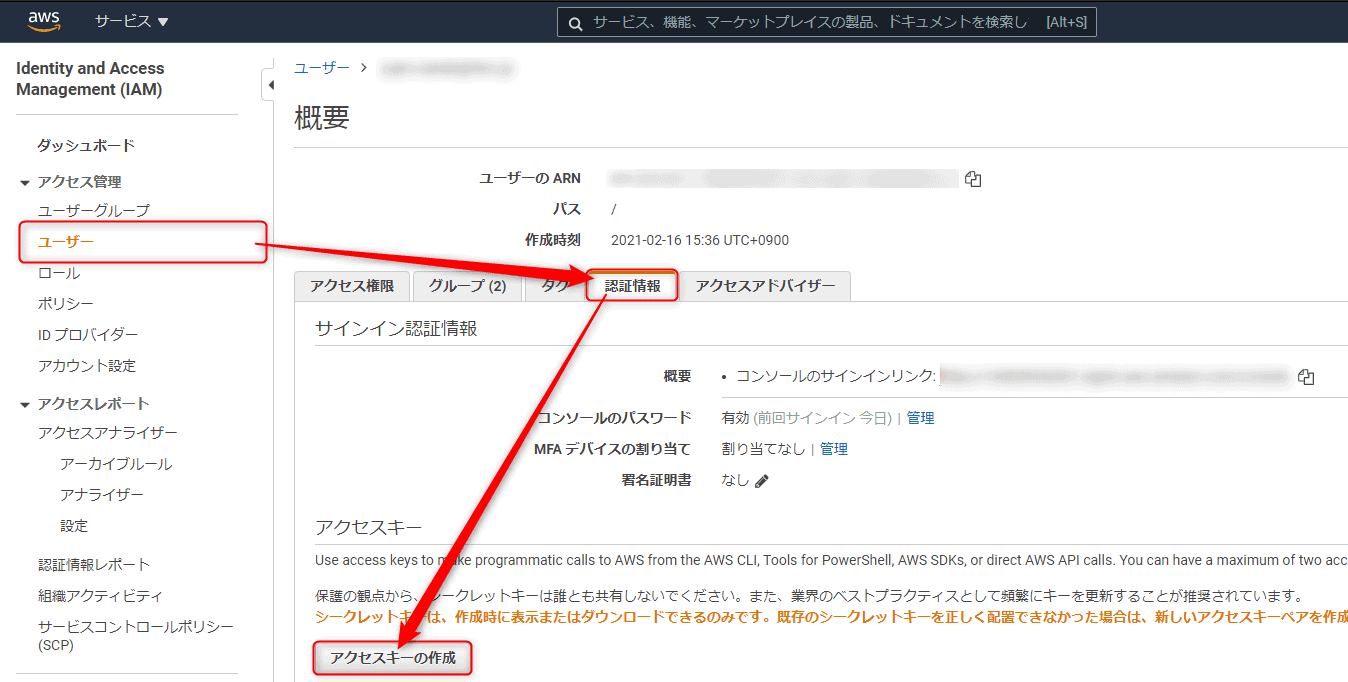Viewport: 1348px width, 682px height.
Task: Copy the console sign-in link icon
Action: [x=1306, y=377]
